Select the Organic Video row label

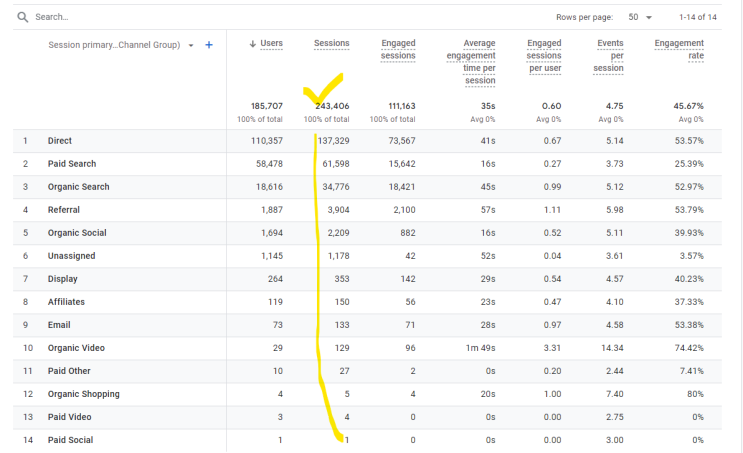pos(76,348)
